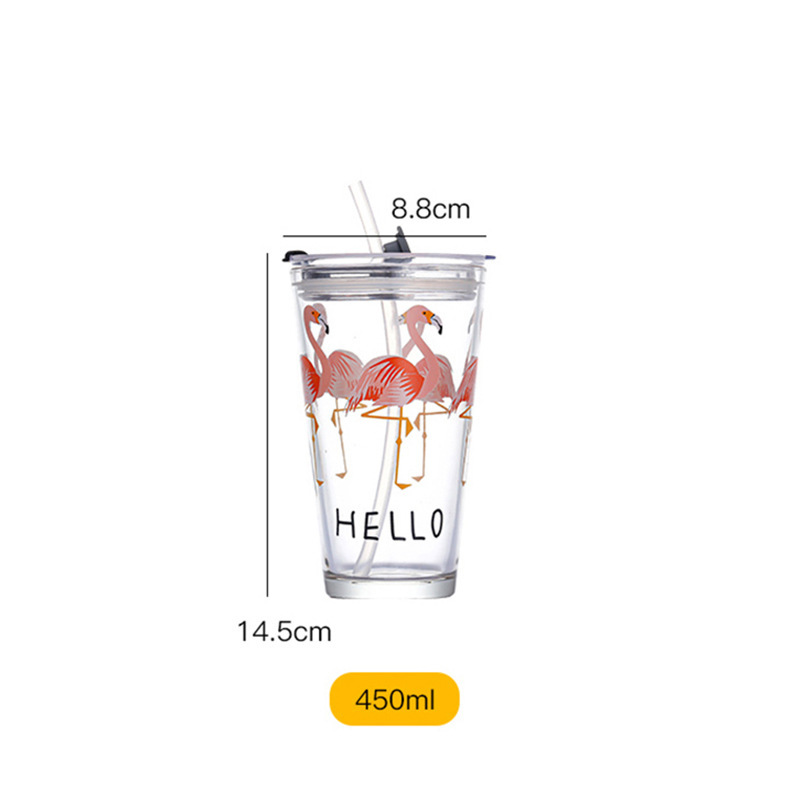Click the letter O in HELLO
The height and width of the screenshot is (800, 800).
tap(436, 523)
